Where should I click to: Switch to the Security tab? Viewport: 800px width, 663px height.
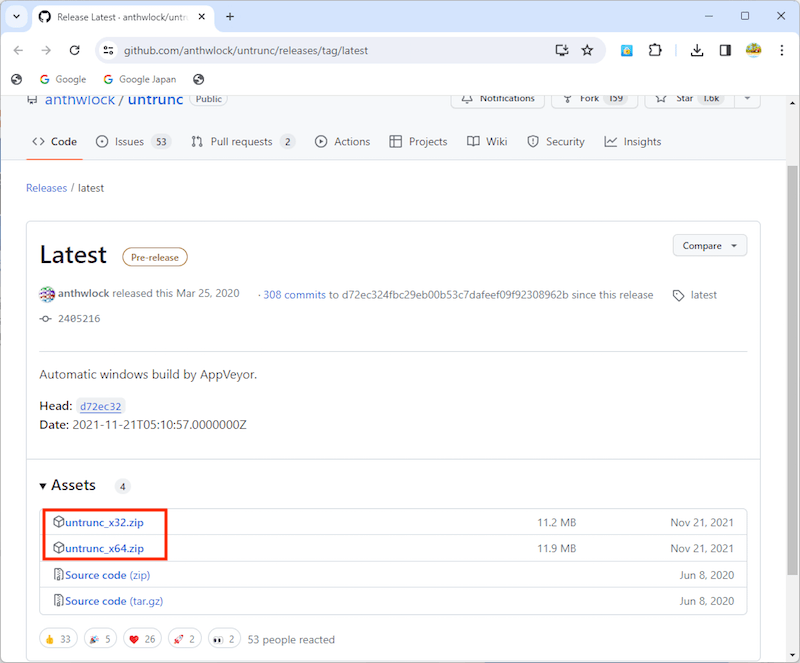(556, 142)
